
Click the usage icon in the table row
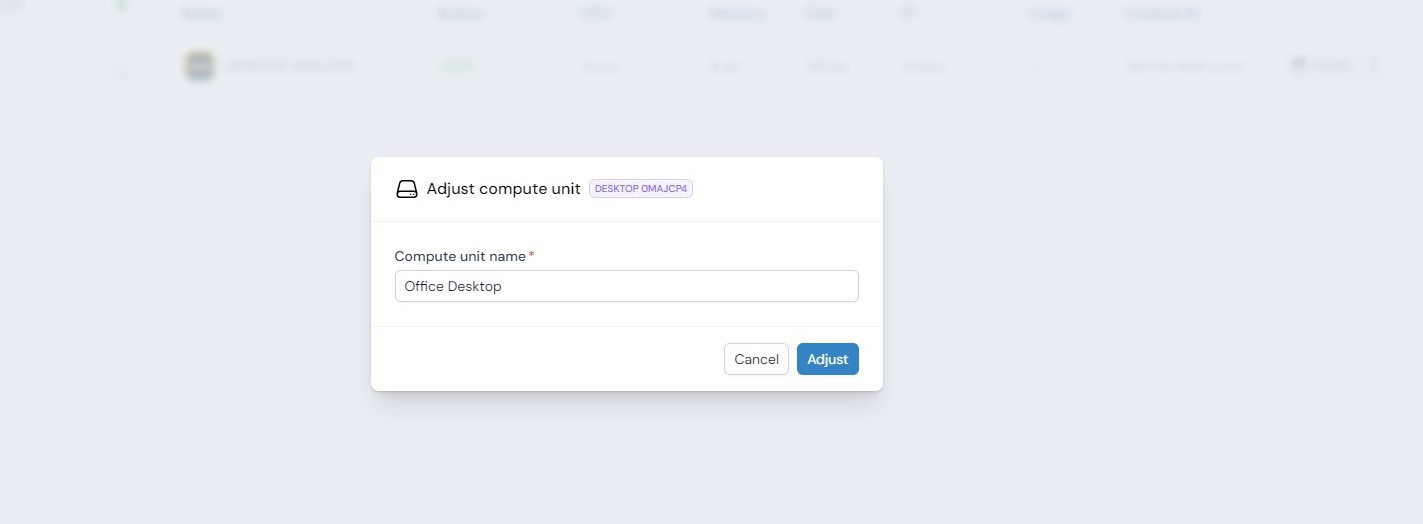(x=1039, y=67)
